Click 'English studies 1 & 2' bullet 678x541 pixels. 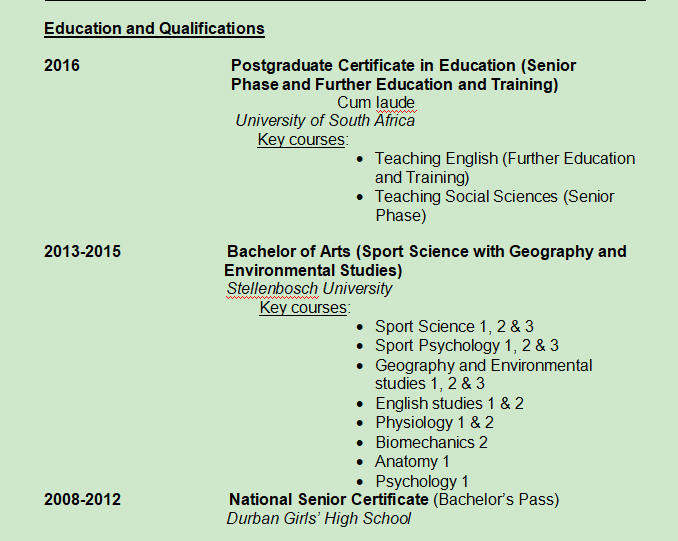[449, 403]
